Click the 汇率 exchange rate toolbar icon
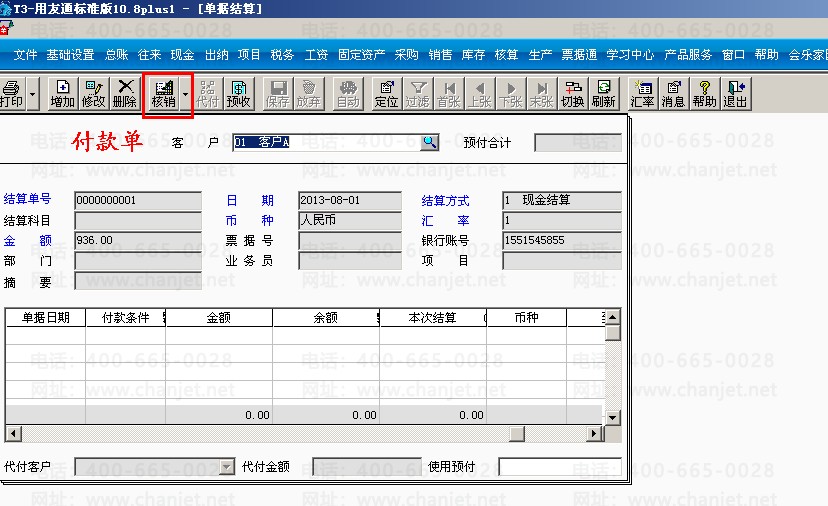828x506 pixels. coord(643,94)
